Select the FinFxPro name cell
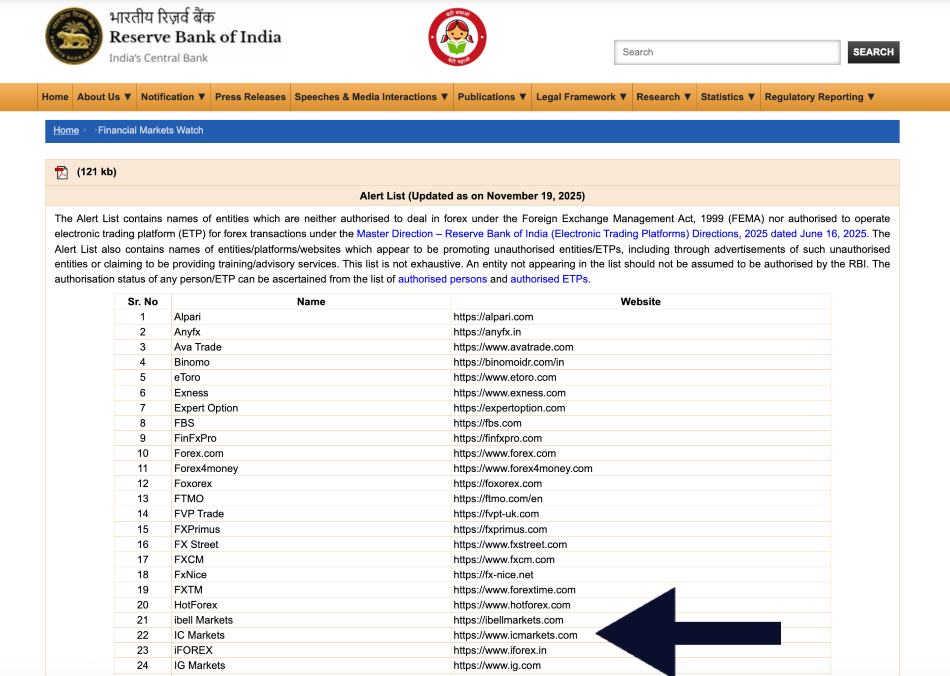This screenshot has height=676, width=950. (x=311, y=439)
